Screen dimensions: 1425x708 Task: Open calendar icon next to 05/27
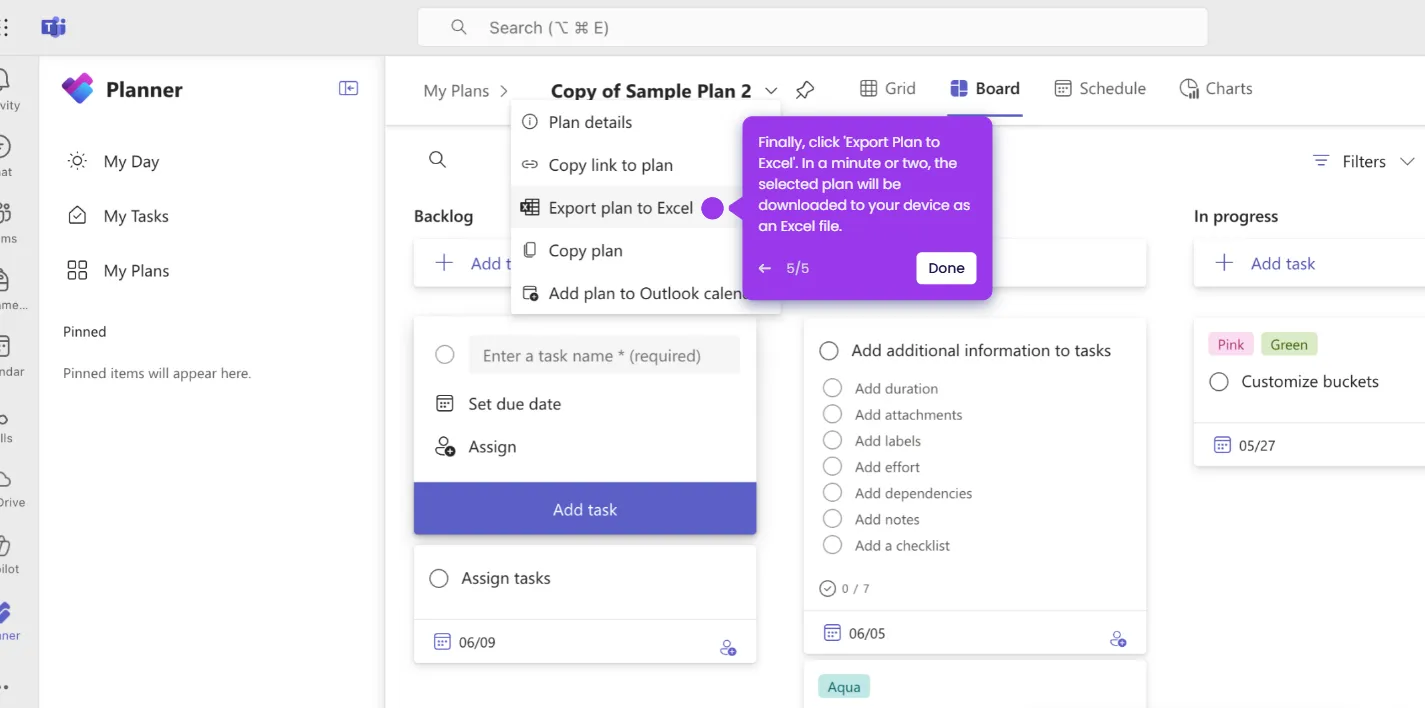click(1222, 445)
